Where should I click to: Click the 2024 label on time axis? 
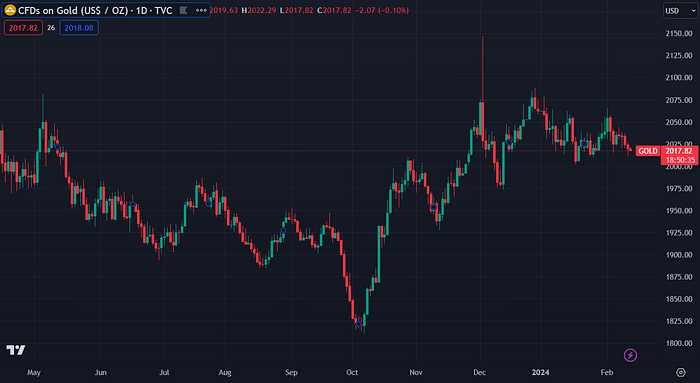(540, 372)
